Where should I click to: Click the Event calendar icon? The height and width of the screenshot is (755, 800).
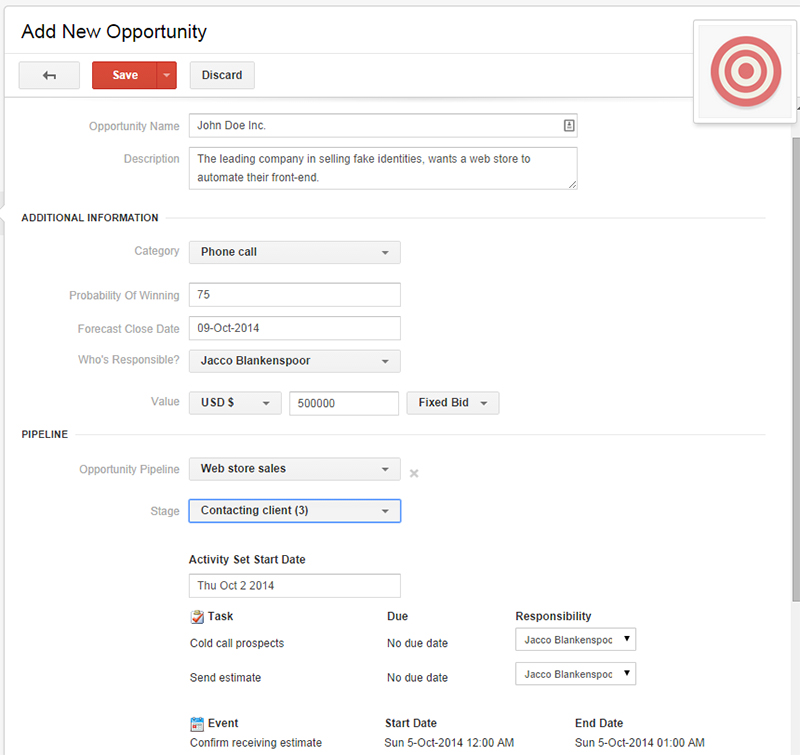tap(197, 723)
